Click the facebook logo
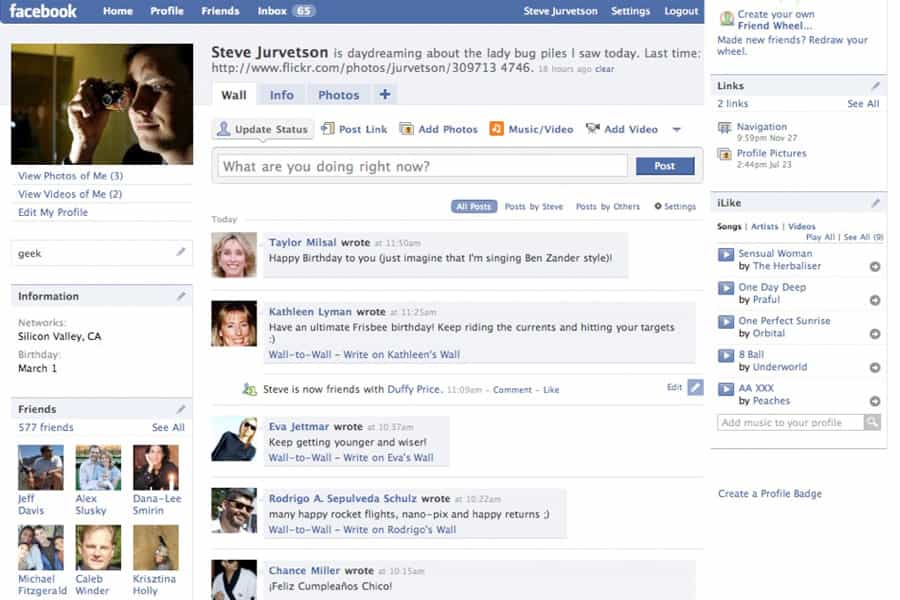900x600 pixels. pos(43,11)
